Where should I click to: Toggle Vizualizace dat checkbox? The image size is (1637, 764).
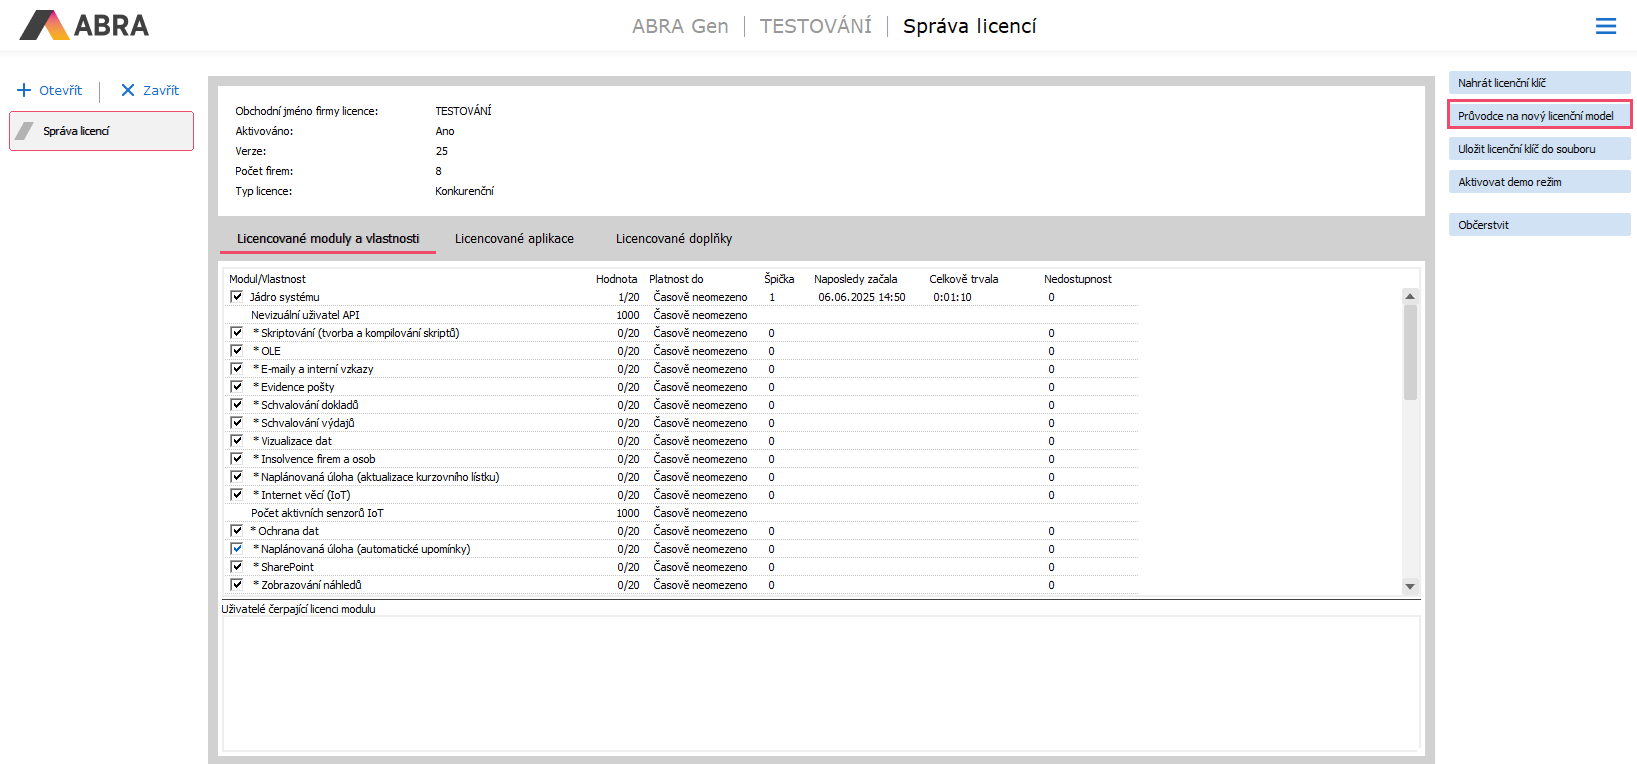click(x=237, y=441)
